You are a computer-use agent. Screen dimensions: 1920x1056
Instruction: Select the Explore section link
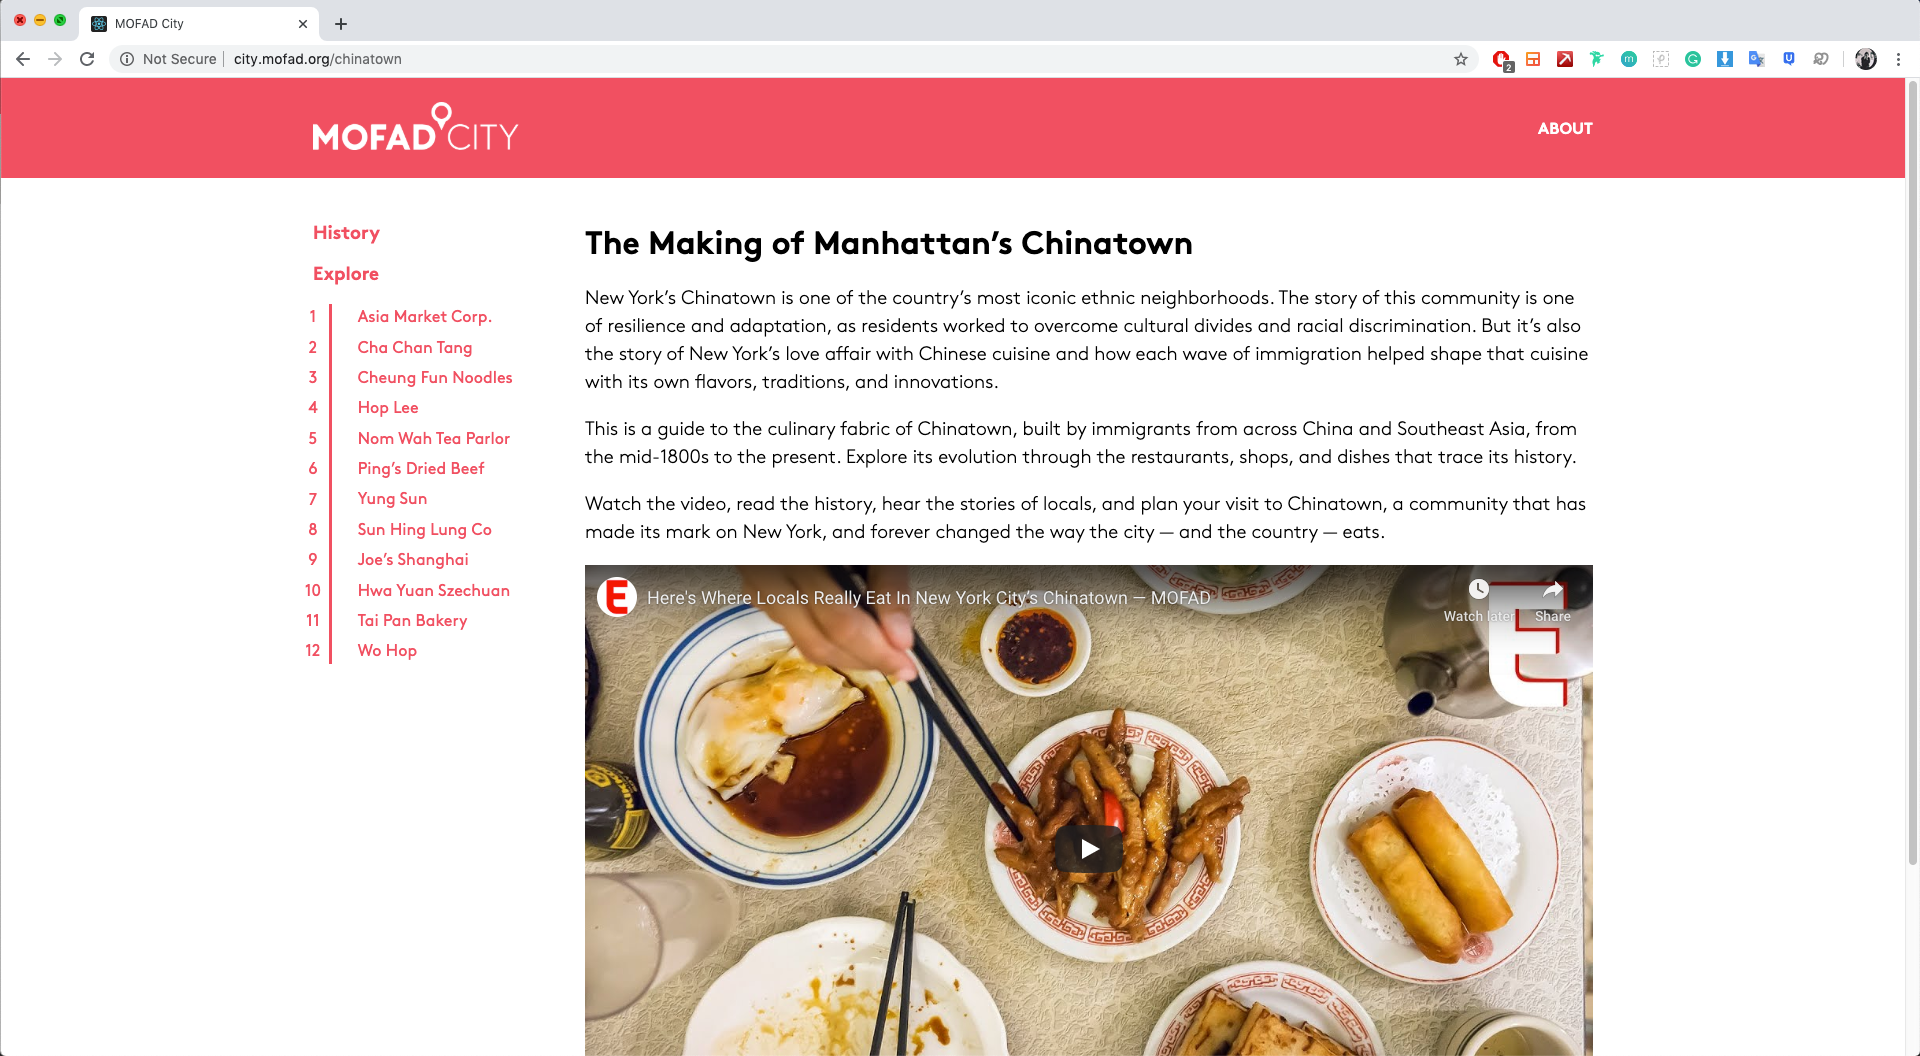(346, 274)
